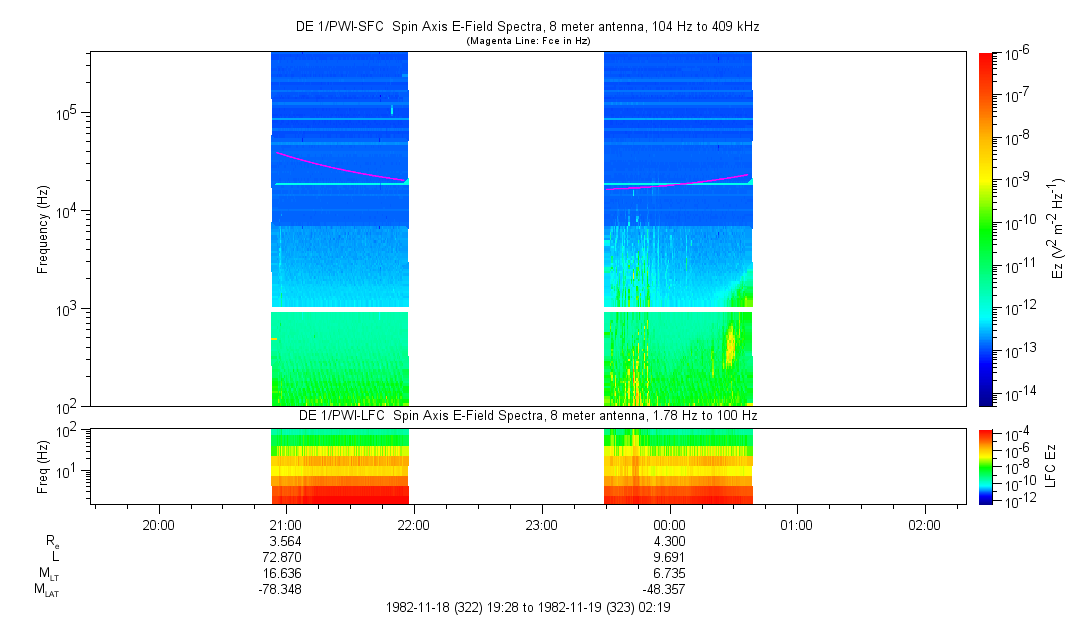This screenshot has height=620, width=1083.
Task: Click the red low-frequency band first pass
Action: coord(341,495)
